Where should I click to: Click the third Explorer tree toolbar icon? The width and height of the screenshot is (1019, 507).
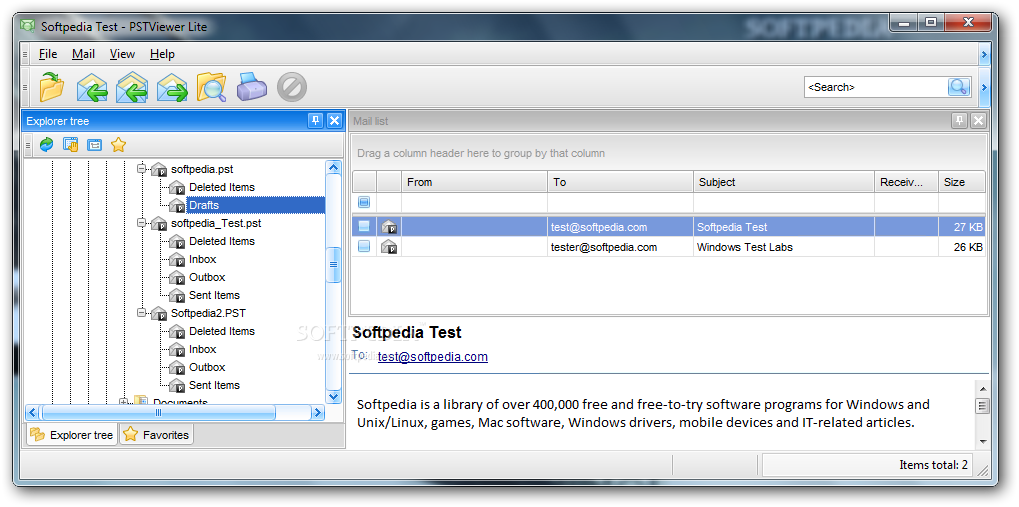point(94,144)
